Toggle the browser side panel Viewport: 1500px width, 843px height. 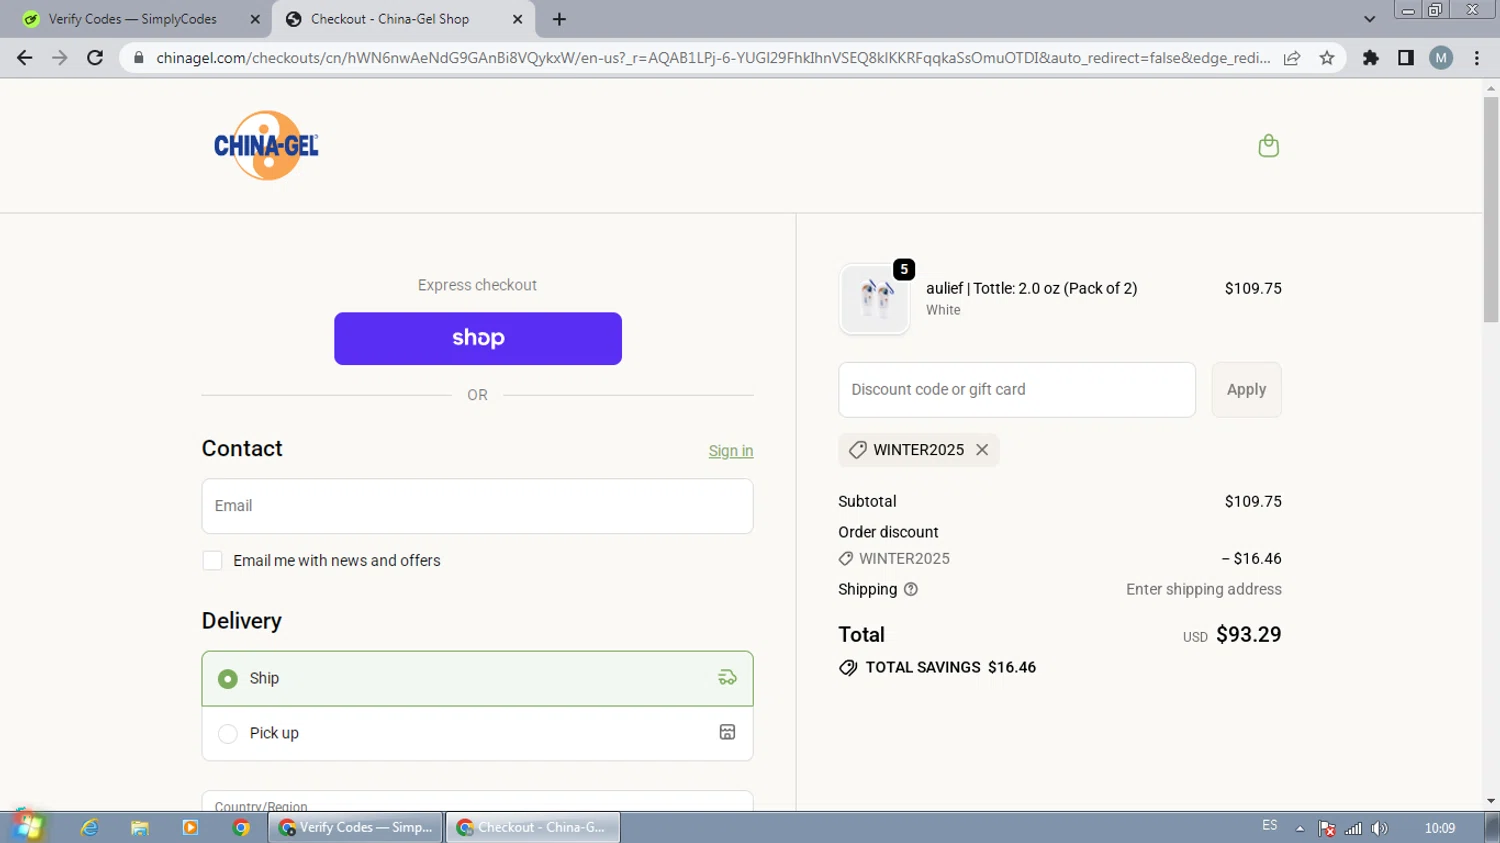(1406, 58)
